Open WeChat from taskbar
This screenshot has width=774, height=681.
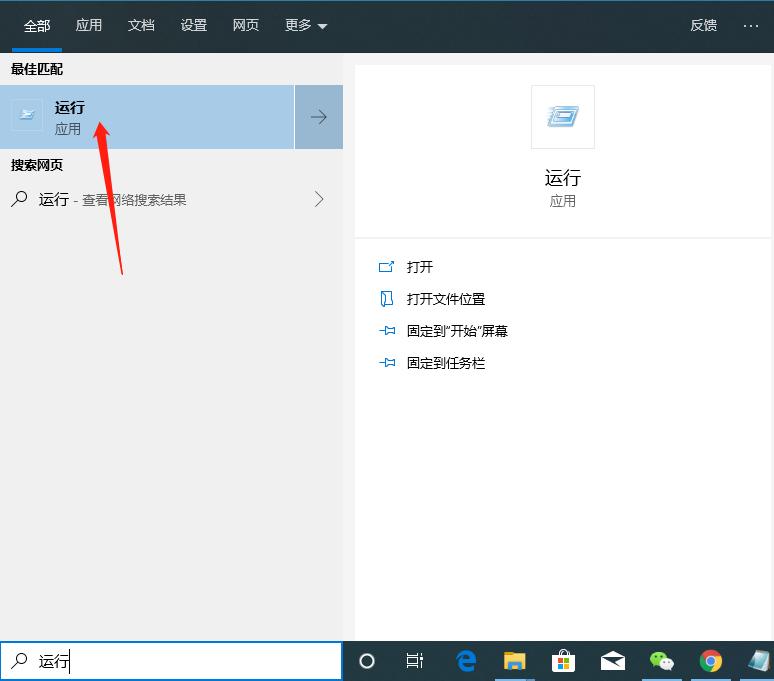pyautogui.click(x=661, y=661)
